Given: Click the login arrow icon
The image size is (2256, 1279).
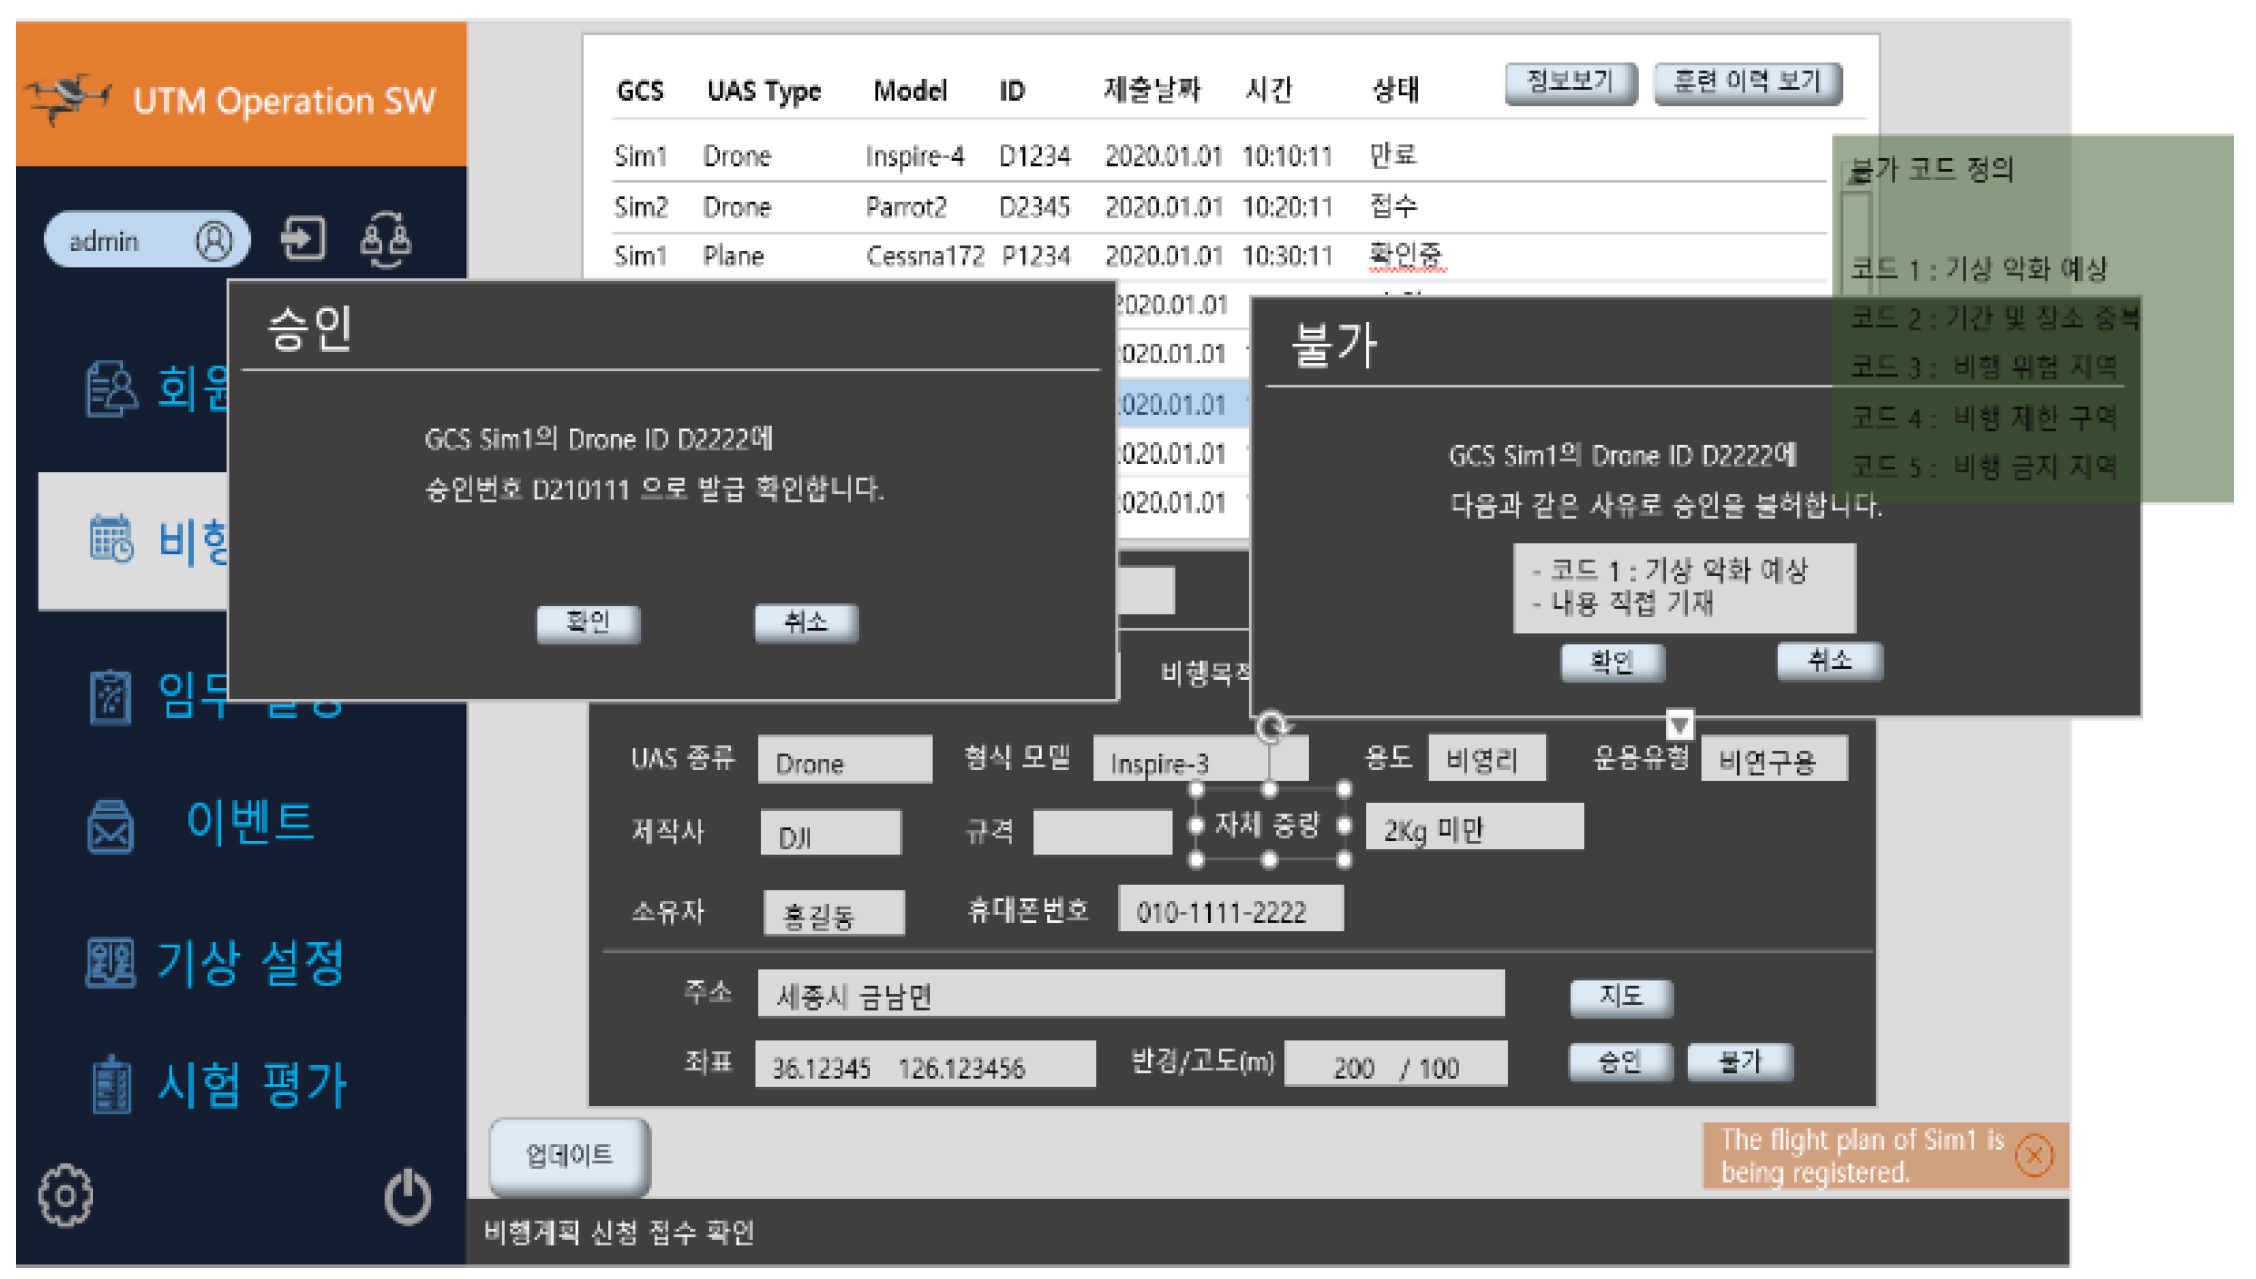Looking at the screenshot, I should (x=302, y=239).
